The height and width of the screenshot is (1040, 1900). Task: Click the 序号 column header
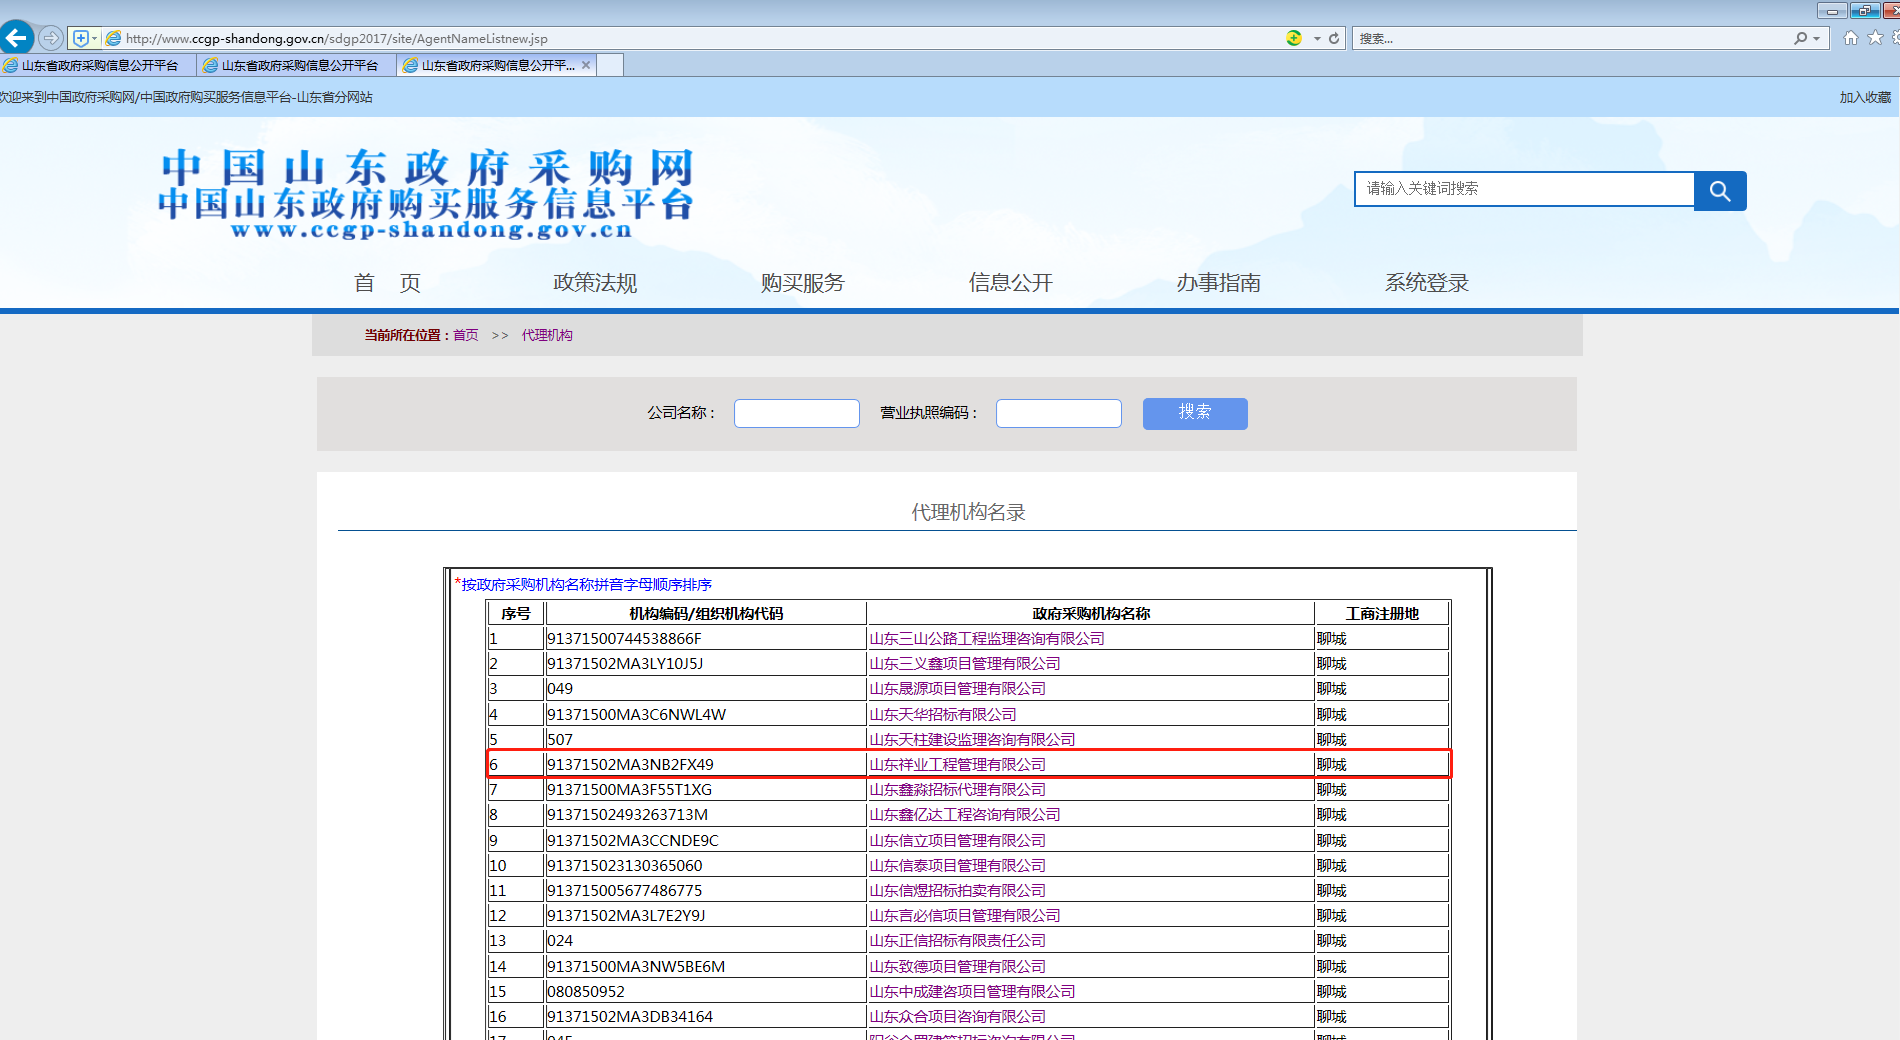(516, 614)
